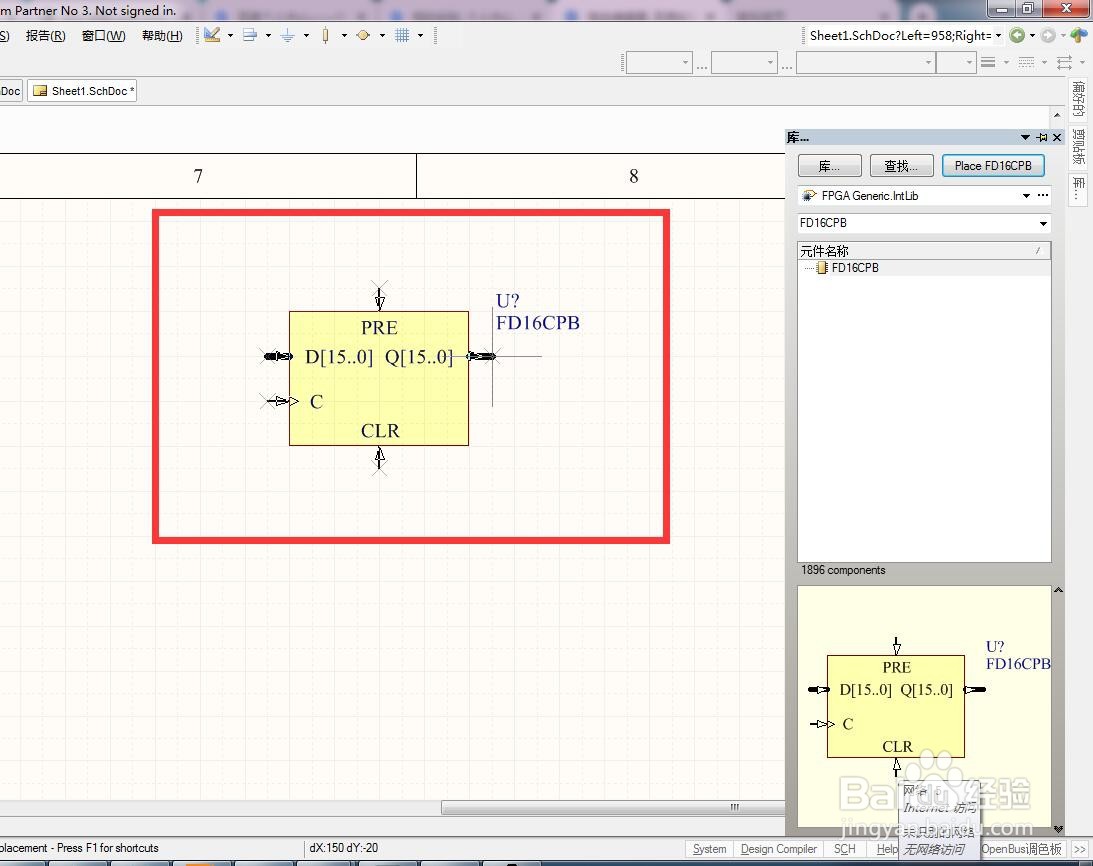Open the FD16CPB filter dropdown
Image resolution: width=1093 pixels, height=866 pixels.
(x=1043, y=224)
